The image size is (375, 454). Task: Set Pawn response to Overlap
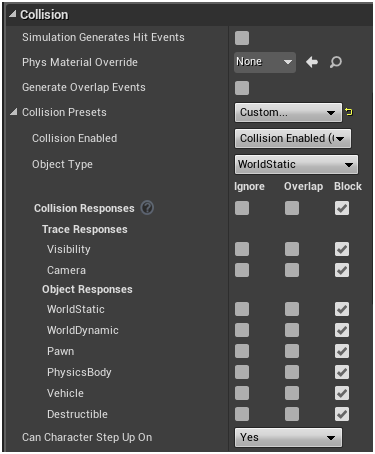click(x=292, y=351)
